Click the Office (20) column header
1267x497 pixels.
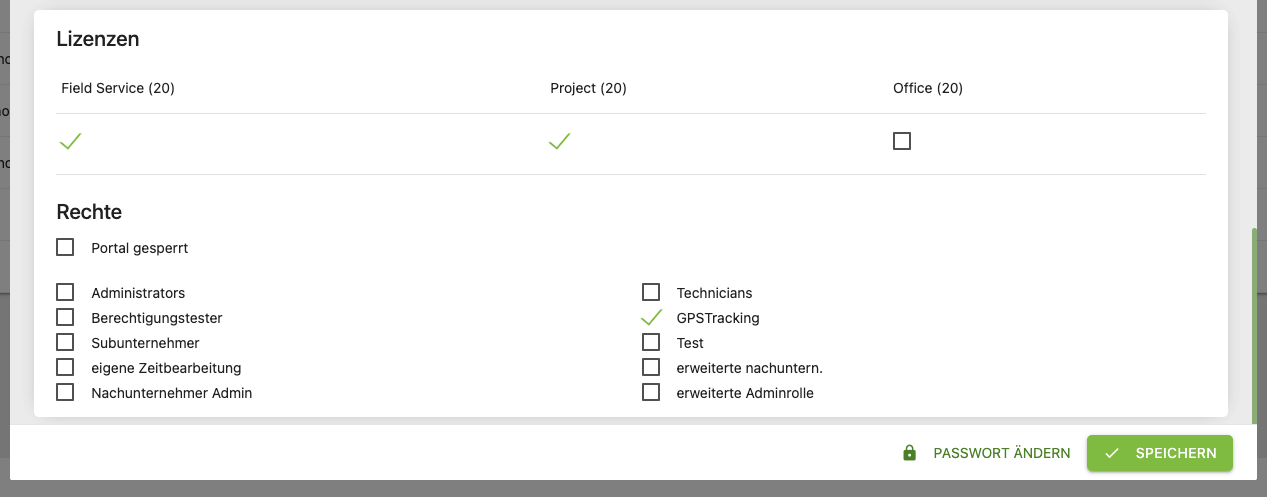click(928, 88)
